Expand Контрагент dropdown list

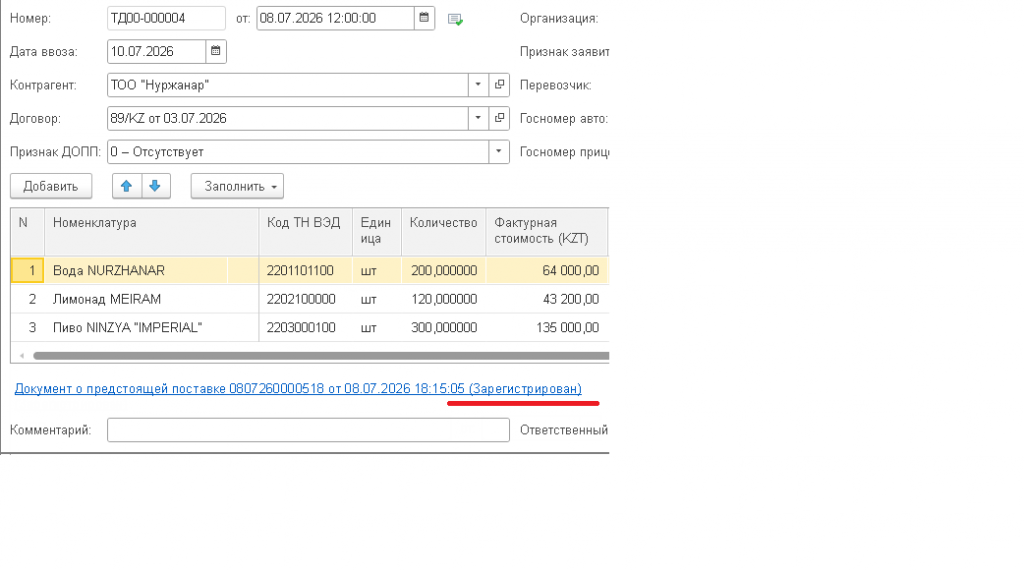(x=478, y=85)
